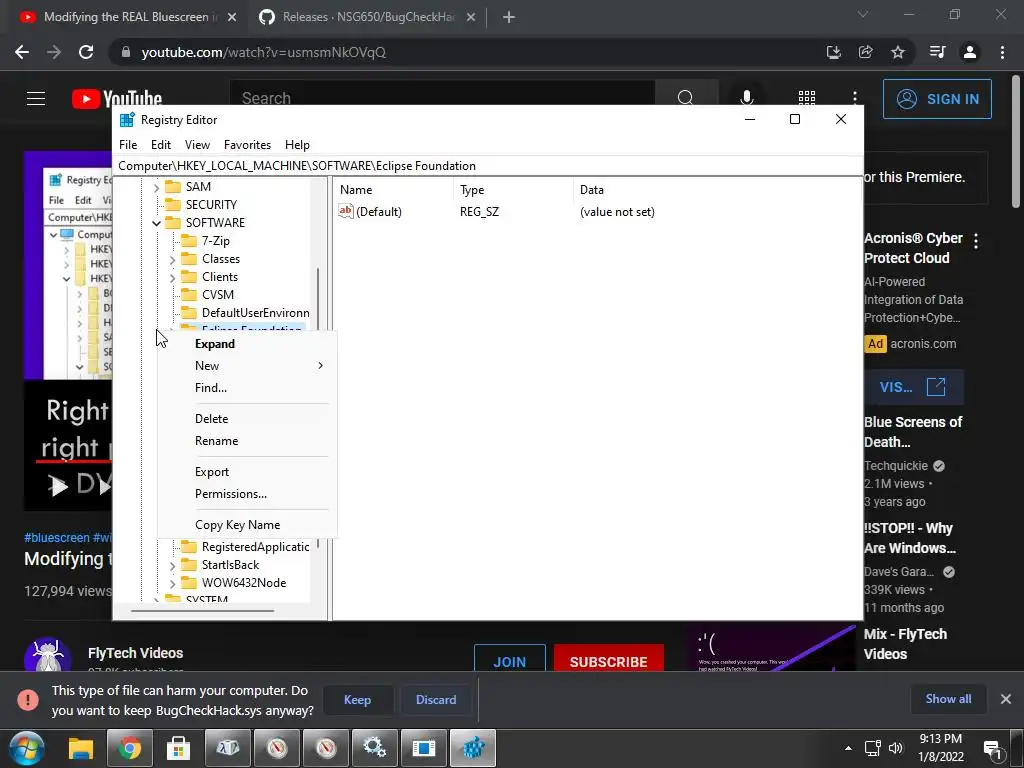Click the install app icon in address bar
The image size is (1024, 768).
[834, 52]
